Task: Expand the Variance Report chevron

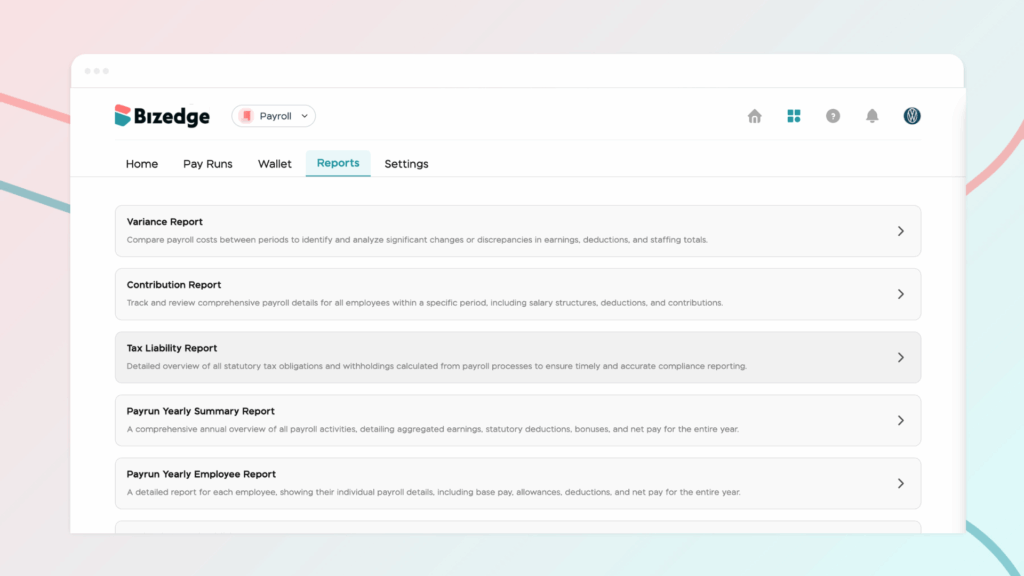Action: click(x=900, y=231)
